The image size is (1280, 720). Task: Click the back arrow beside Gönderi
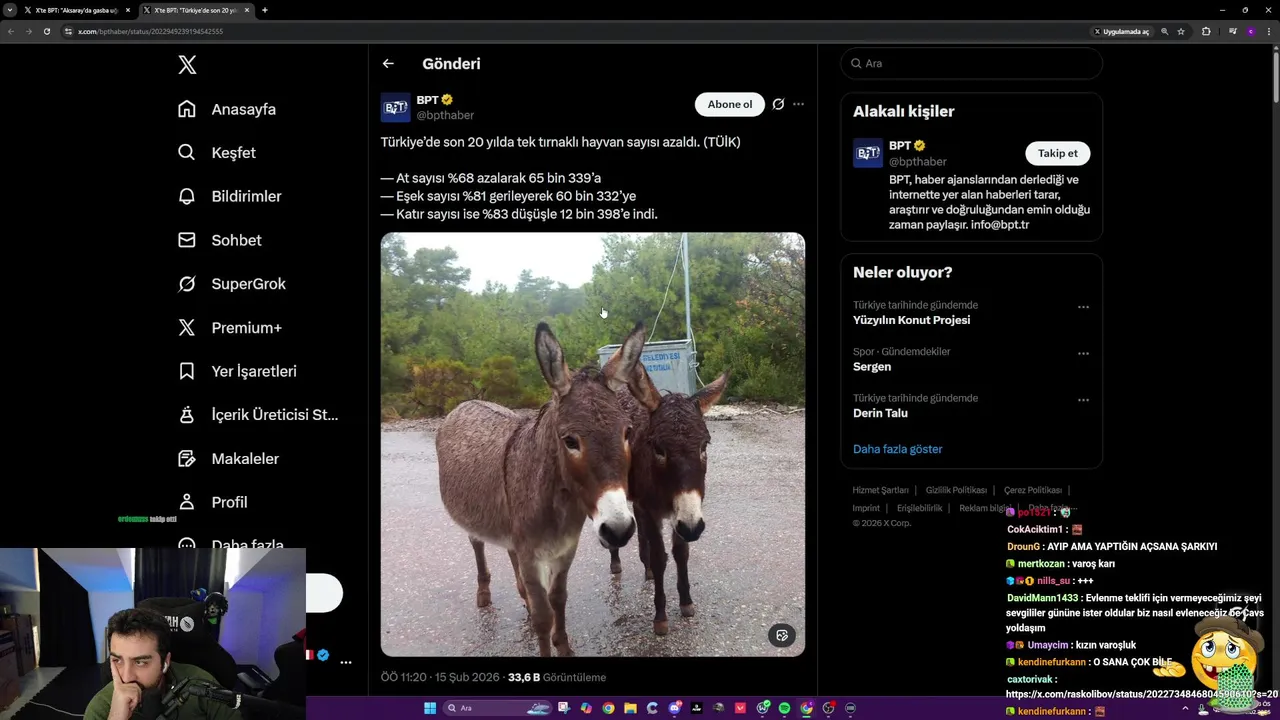(x=388, y=64)
